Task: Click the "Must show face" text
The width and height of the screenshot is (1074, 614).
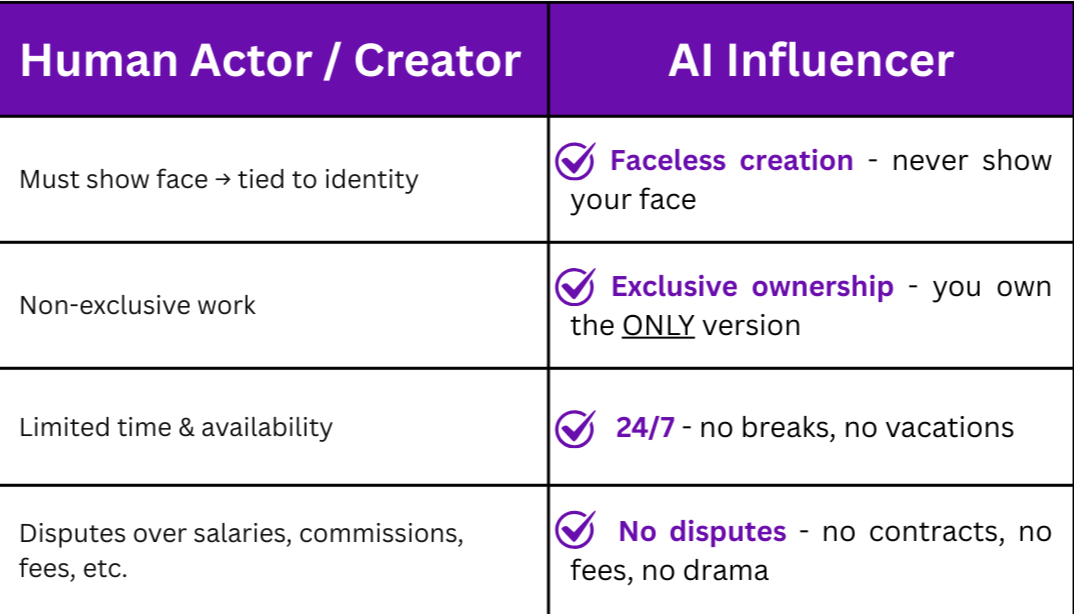Action: (x=114, y=180)
